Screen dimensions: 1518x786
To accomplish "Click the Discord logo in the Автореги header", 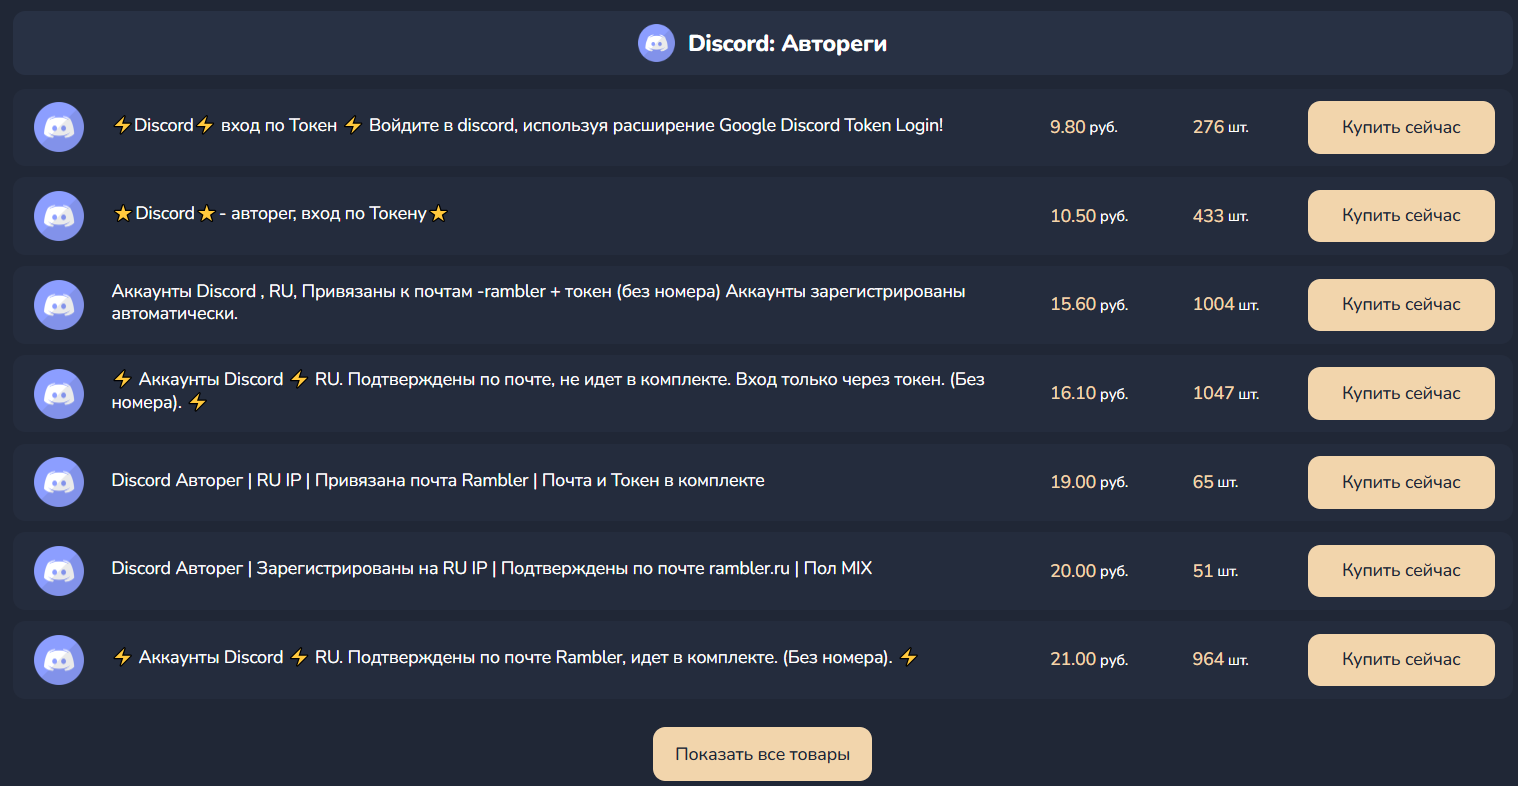I will coord(656,43).
